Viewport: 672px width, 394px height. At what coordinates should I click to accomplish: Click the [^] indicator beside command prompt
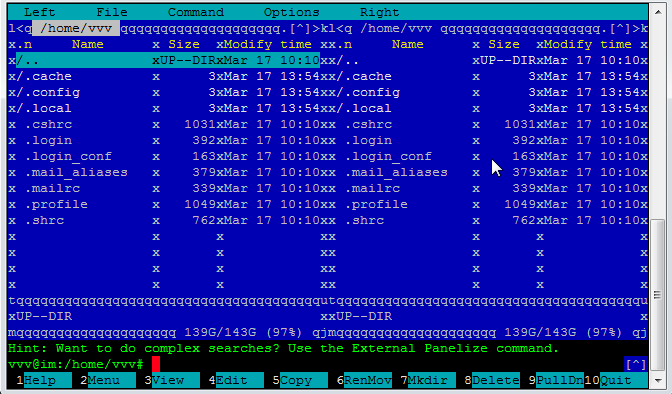coord(636,364)
